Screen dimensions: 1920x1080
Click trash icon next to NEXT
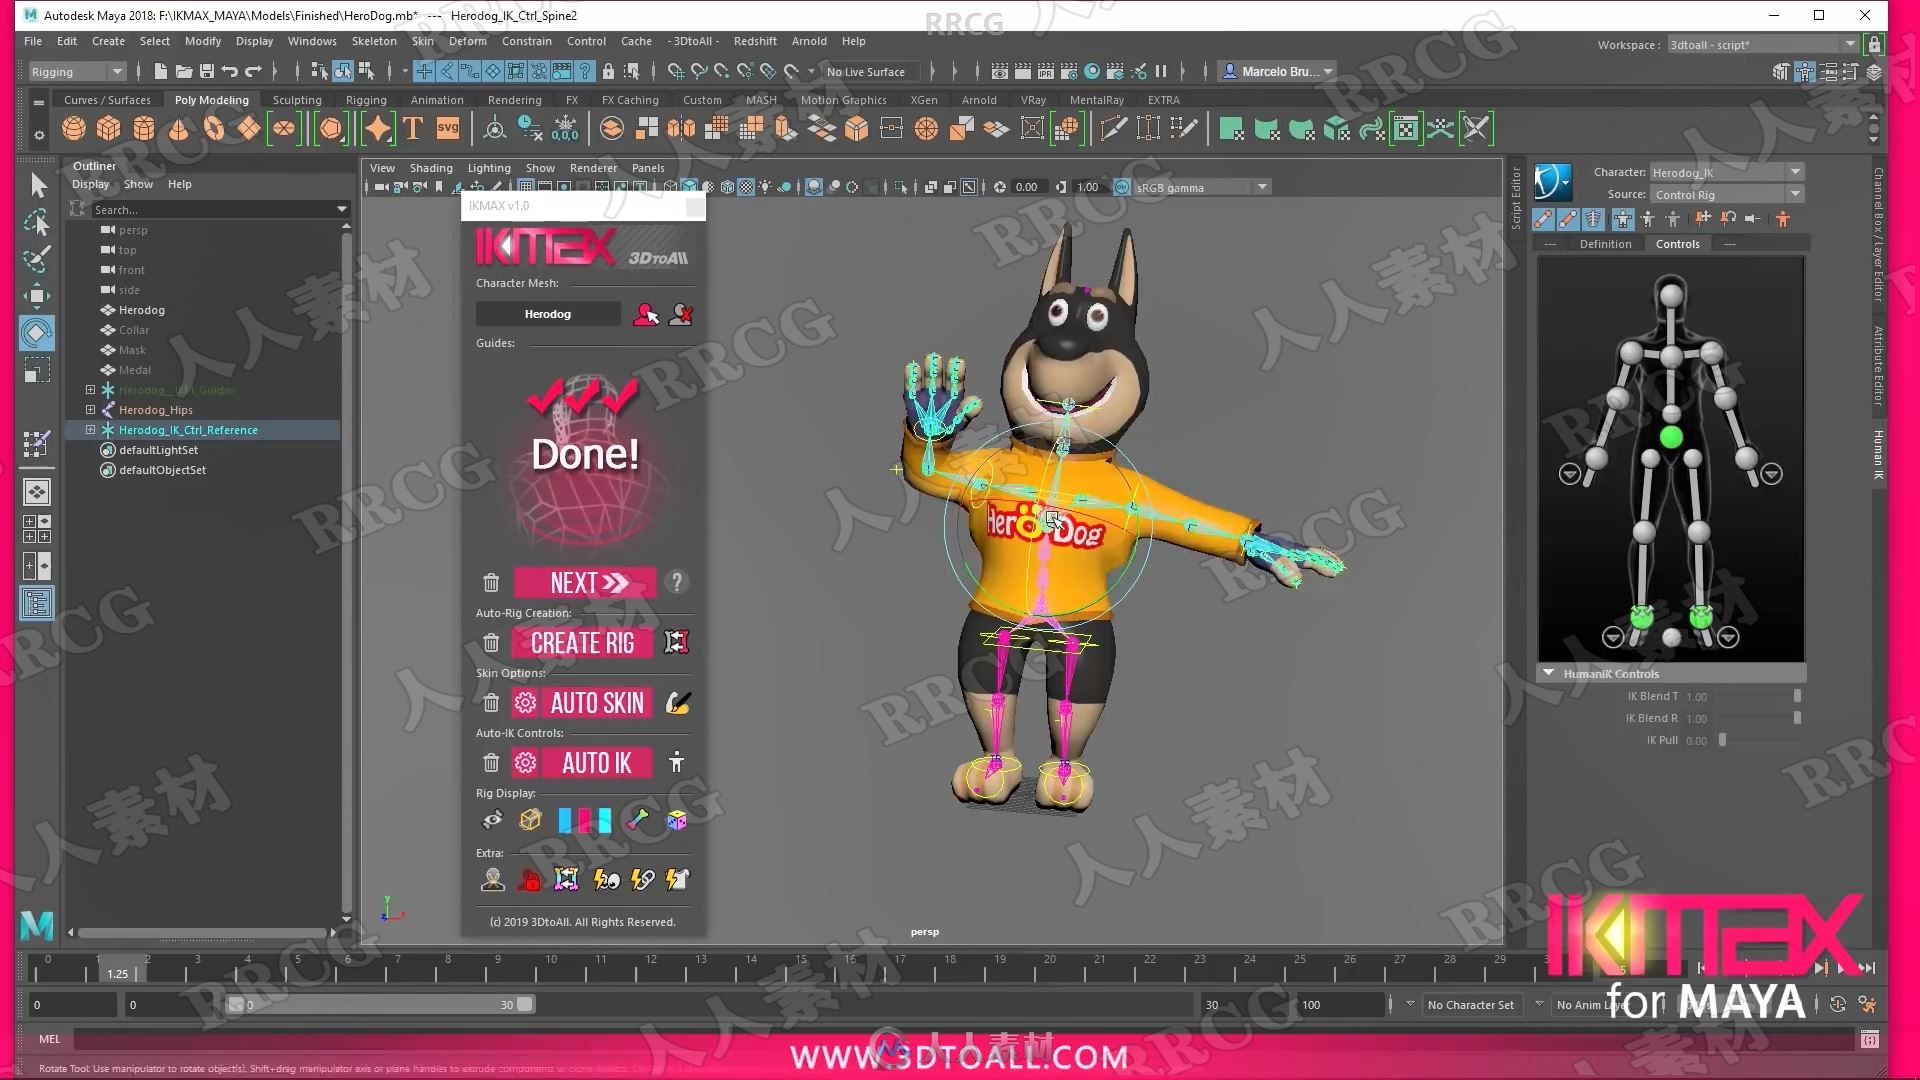click(491, 583)
